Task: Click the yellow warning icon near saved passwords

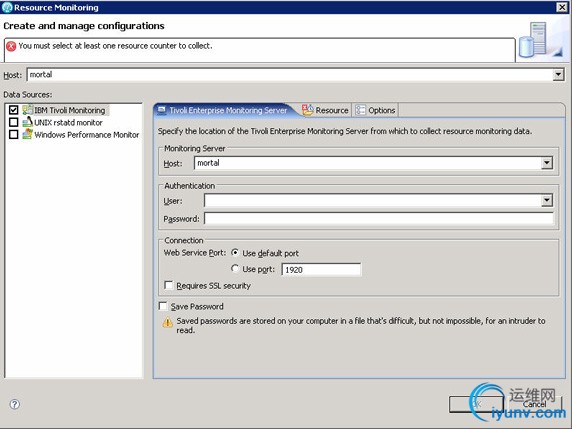Action: 167,322
